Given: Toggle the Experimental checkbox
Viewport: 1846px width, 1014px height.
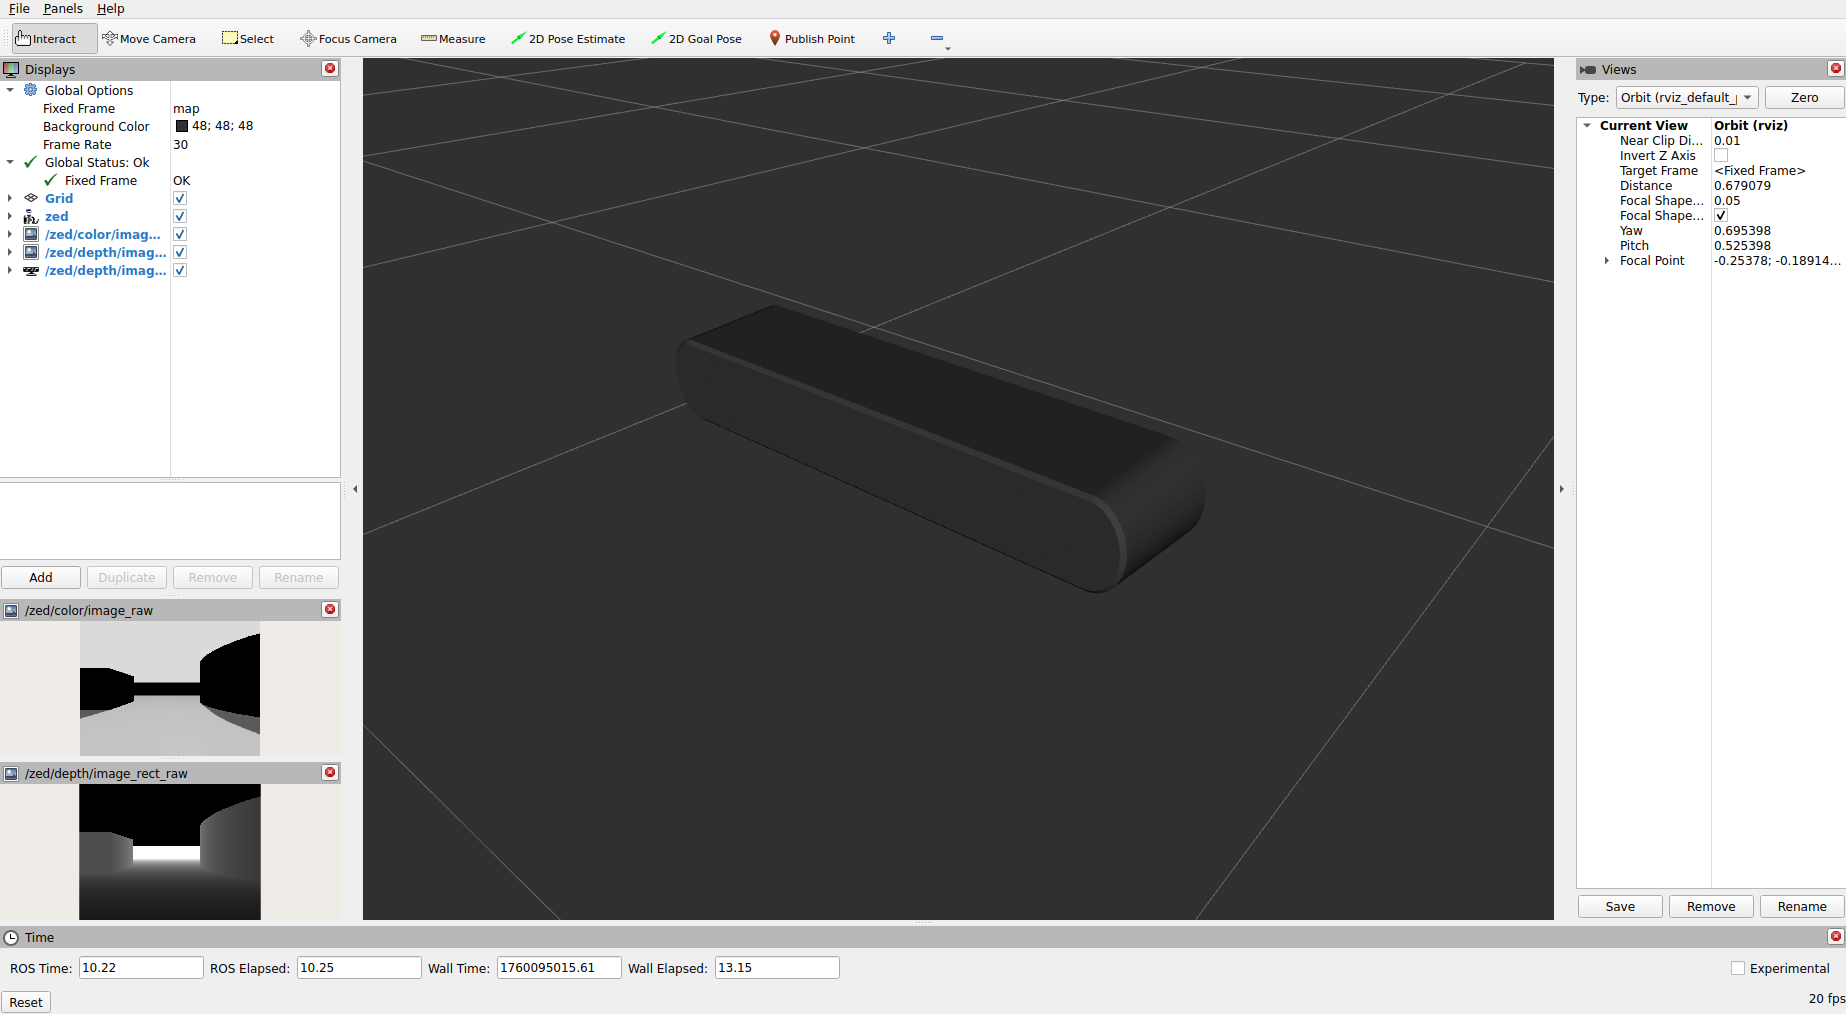Looking at the screenshot, I should 1738,968.
